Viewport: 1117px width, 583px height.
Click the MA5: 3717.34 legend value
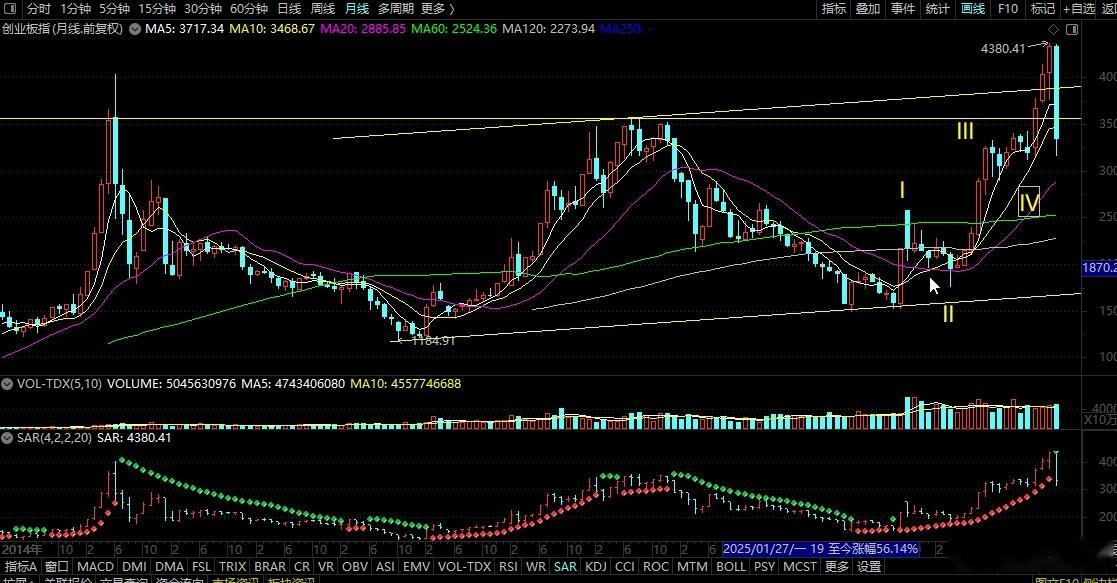185,29
